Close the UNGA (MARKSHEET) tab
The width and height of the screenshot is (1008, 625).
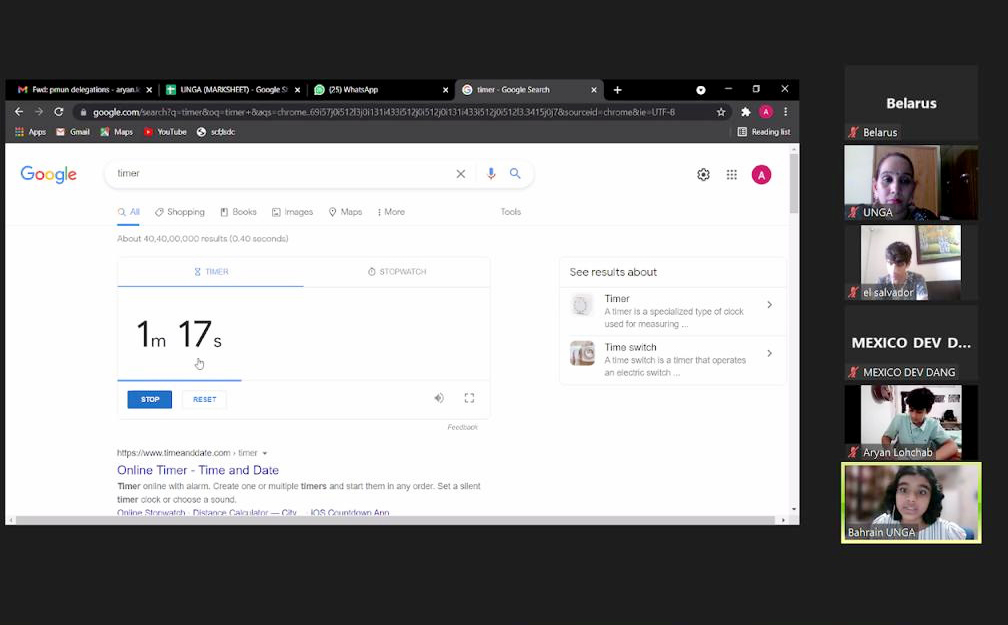pyautogui.click(x=298, y=90)
